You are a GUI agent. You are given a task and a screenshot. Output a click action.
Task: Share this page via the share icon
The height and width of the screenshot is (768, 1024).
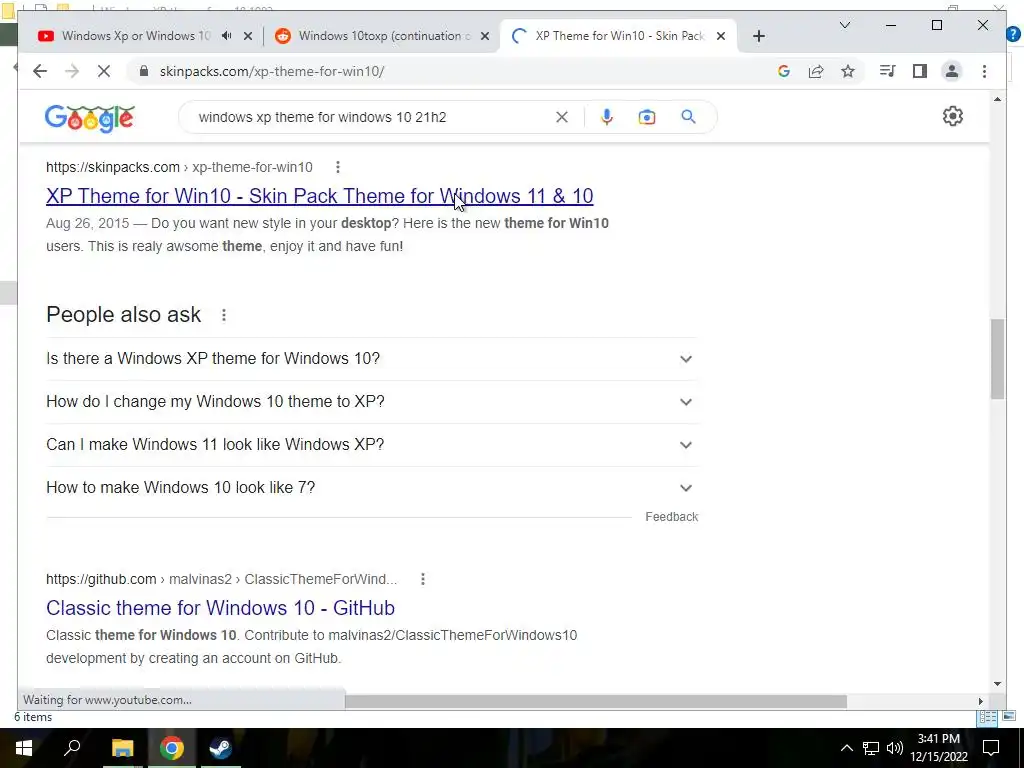coord(816,71)
